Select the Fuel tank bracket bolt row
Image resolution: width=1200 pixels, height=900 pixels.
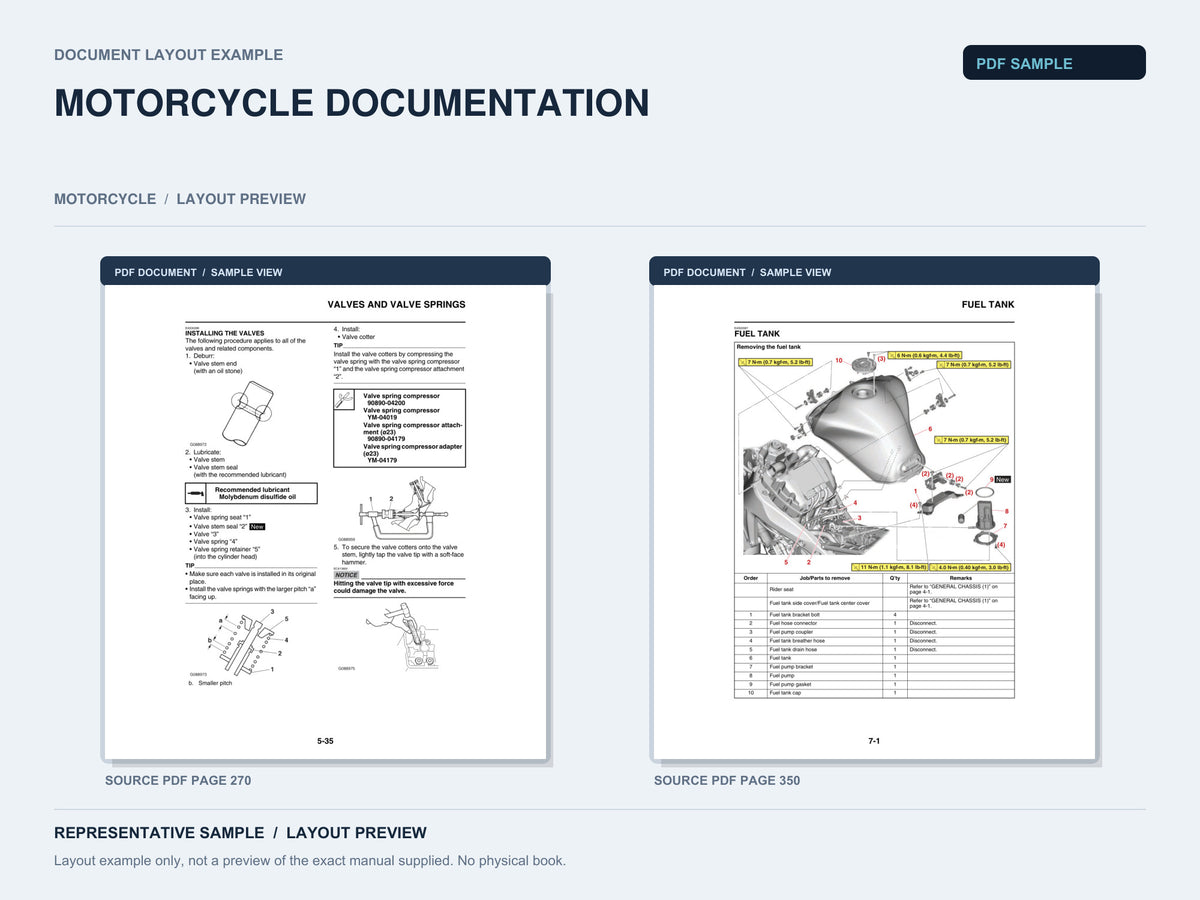pos(874,615)
